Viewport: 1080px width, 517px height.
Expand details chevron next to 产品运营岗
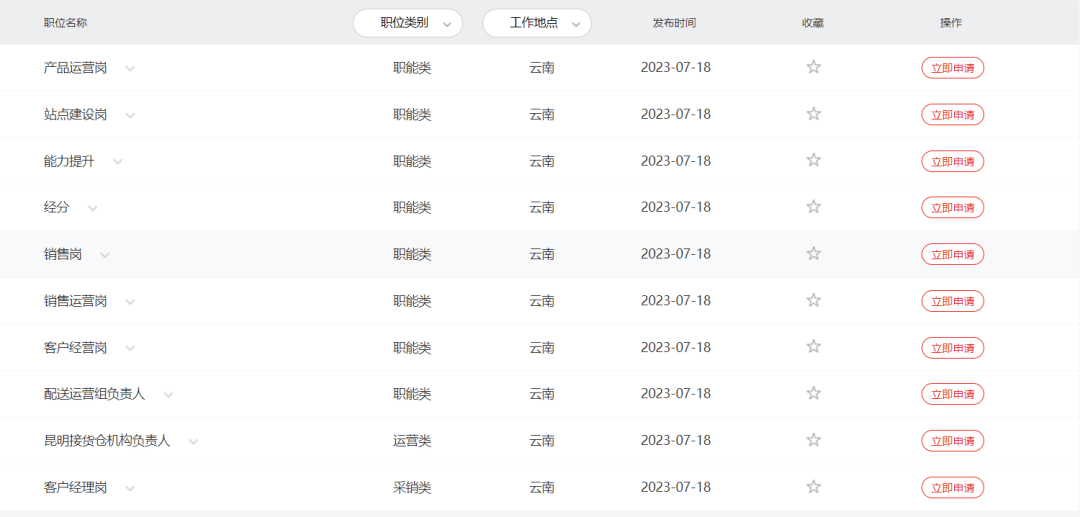[130, 69]
